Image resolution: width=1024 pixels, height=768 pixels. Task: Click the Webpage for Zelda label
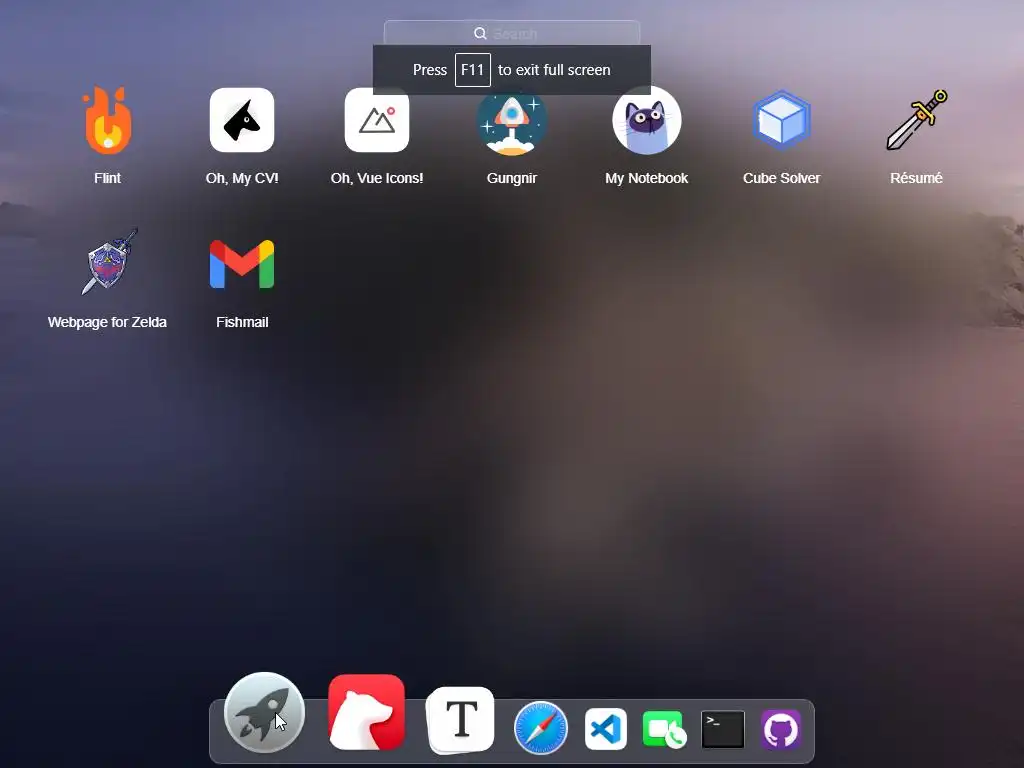(x=108, y=322)
